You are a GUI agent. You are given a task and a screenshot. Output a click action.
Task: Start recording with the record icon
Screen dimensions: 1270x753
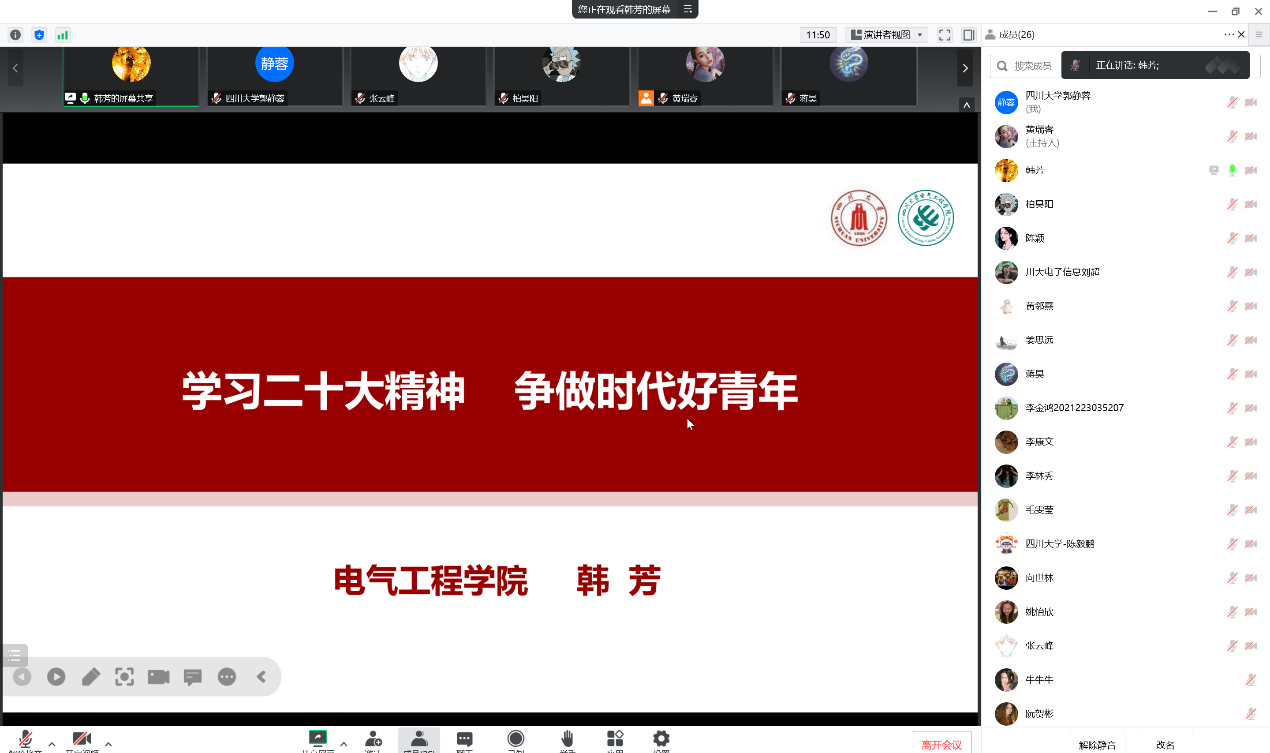(x=515, y=740)
